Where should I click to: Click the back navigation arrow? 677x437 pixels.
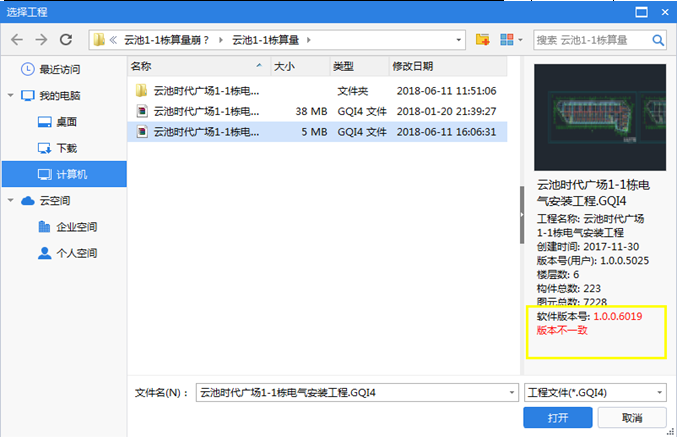pyautogui.click(x=17, y=40)
